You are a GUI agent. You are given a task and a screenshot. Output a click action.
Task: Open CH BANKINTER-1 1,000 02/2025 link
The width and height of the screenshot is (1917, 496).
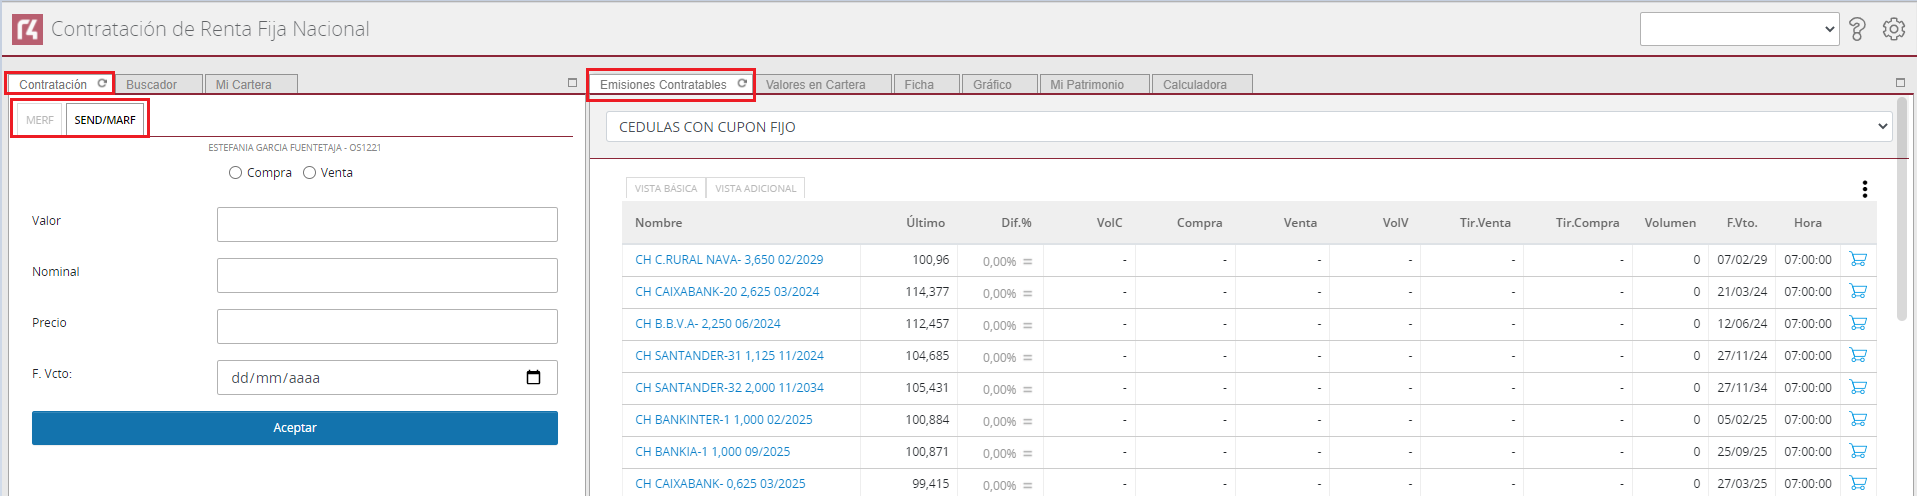tap(724, 420)
